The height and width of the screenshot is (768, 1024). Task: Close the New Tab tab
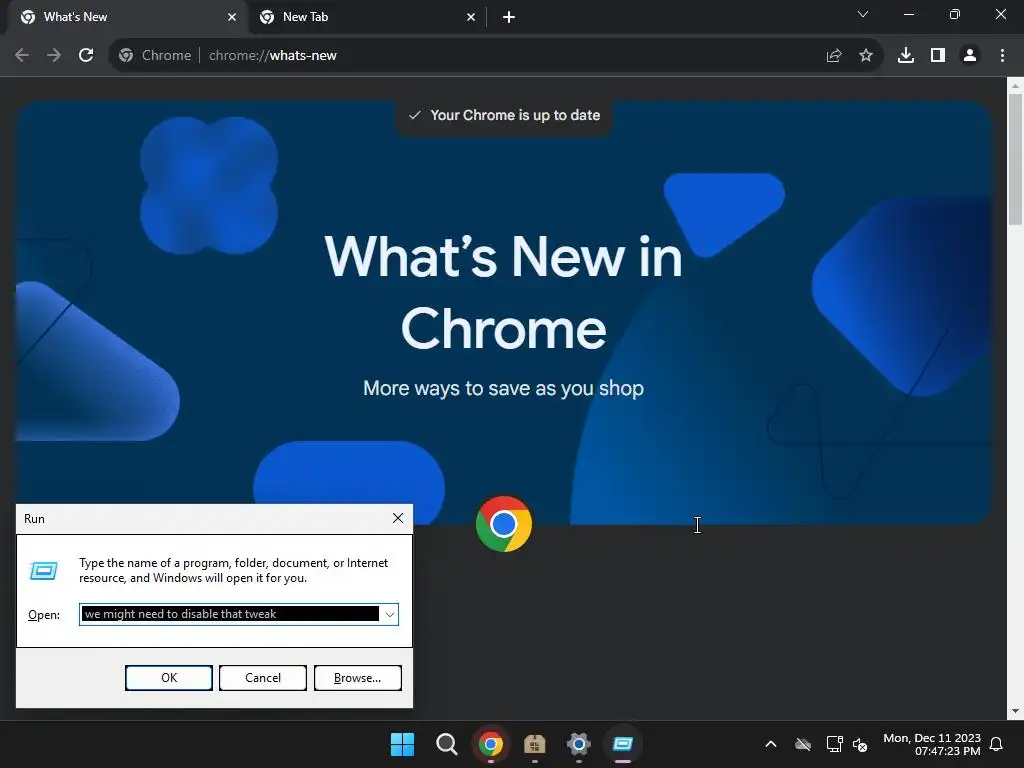pos(471,17)
